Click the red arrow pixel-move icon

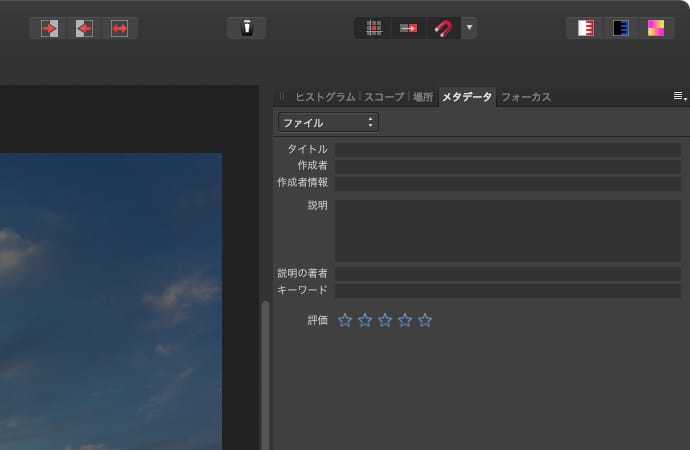click(408, 28)
